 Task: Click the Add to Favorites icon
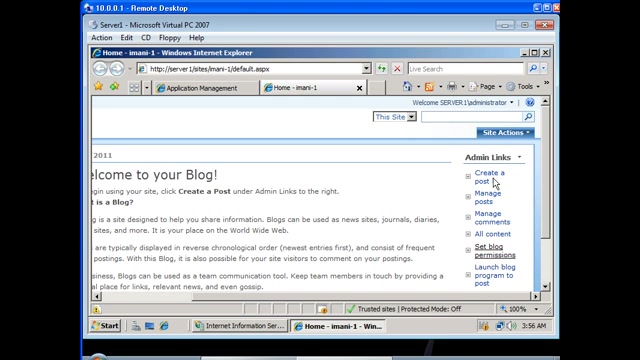click(x=114, y=87)
